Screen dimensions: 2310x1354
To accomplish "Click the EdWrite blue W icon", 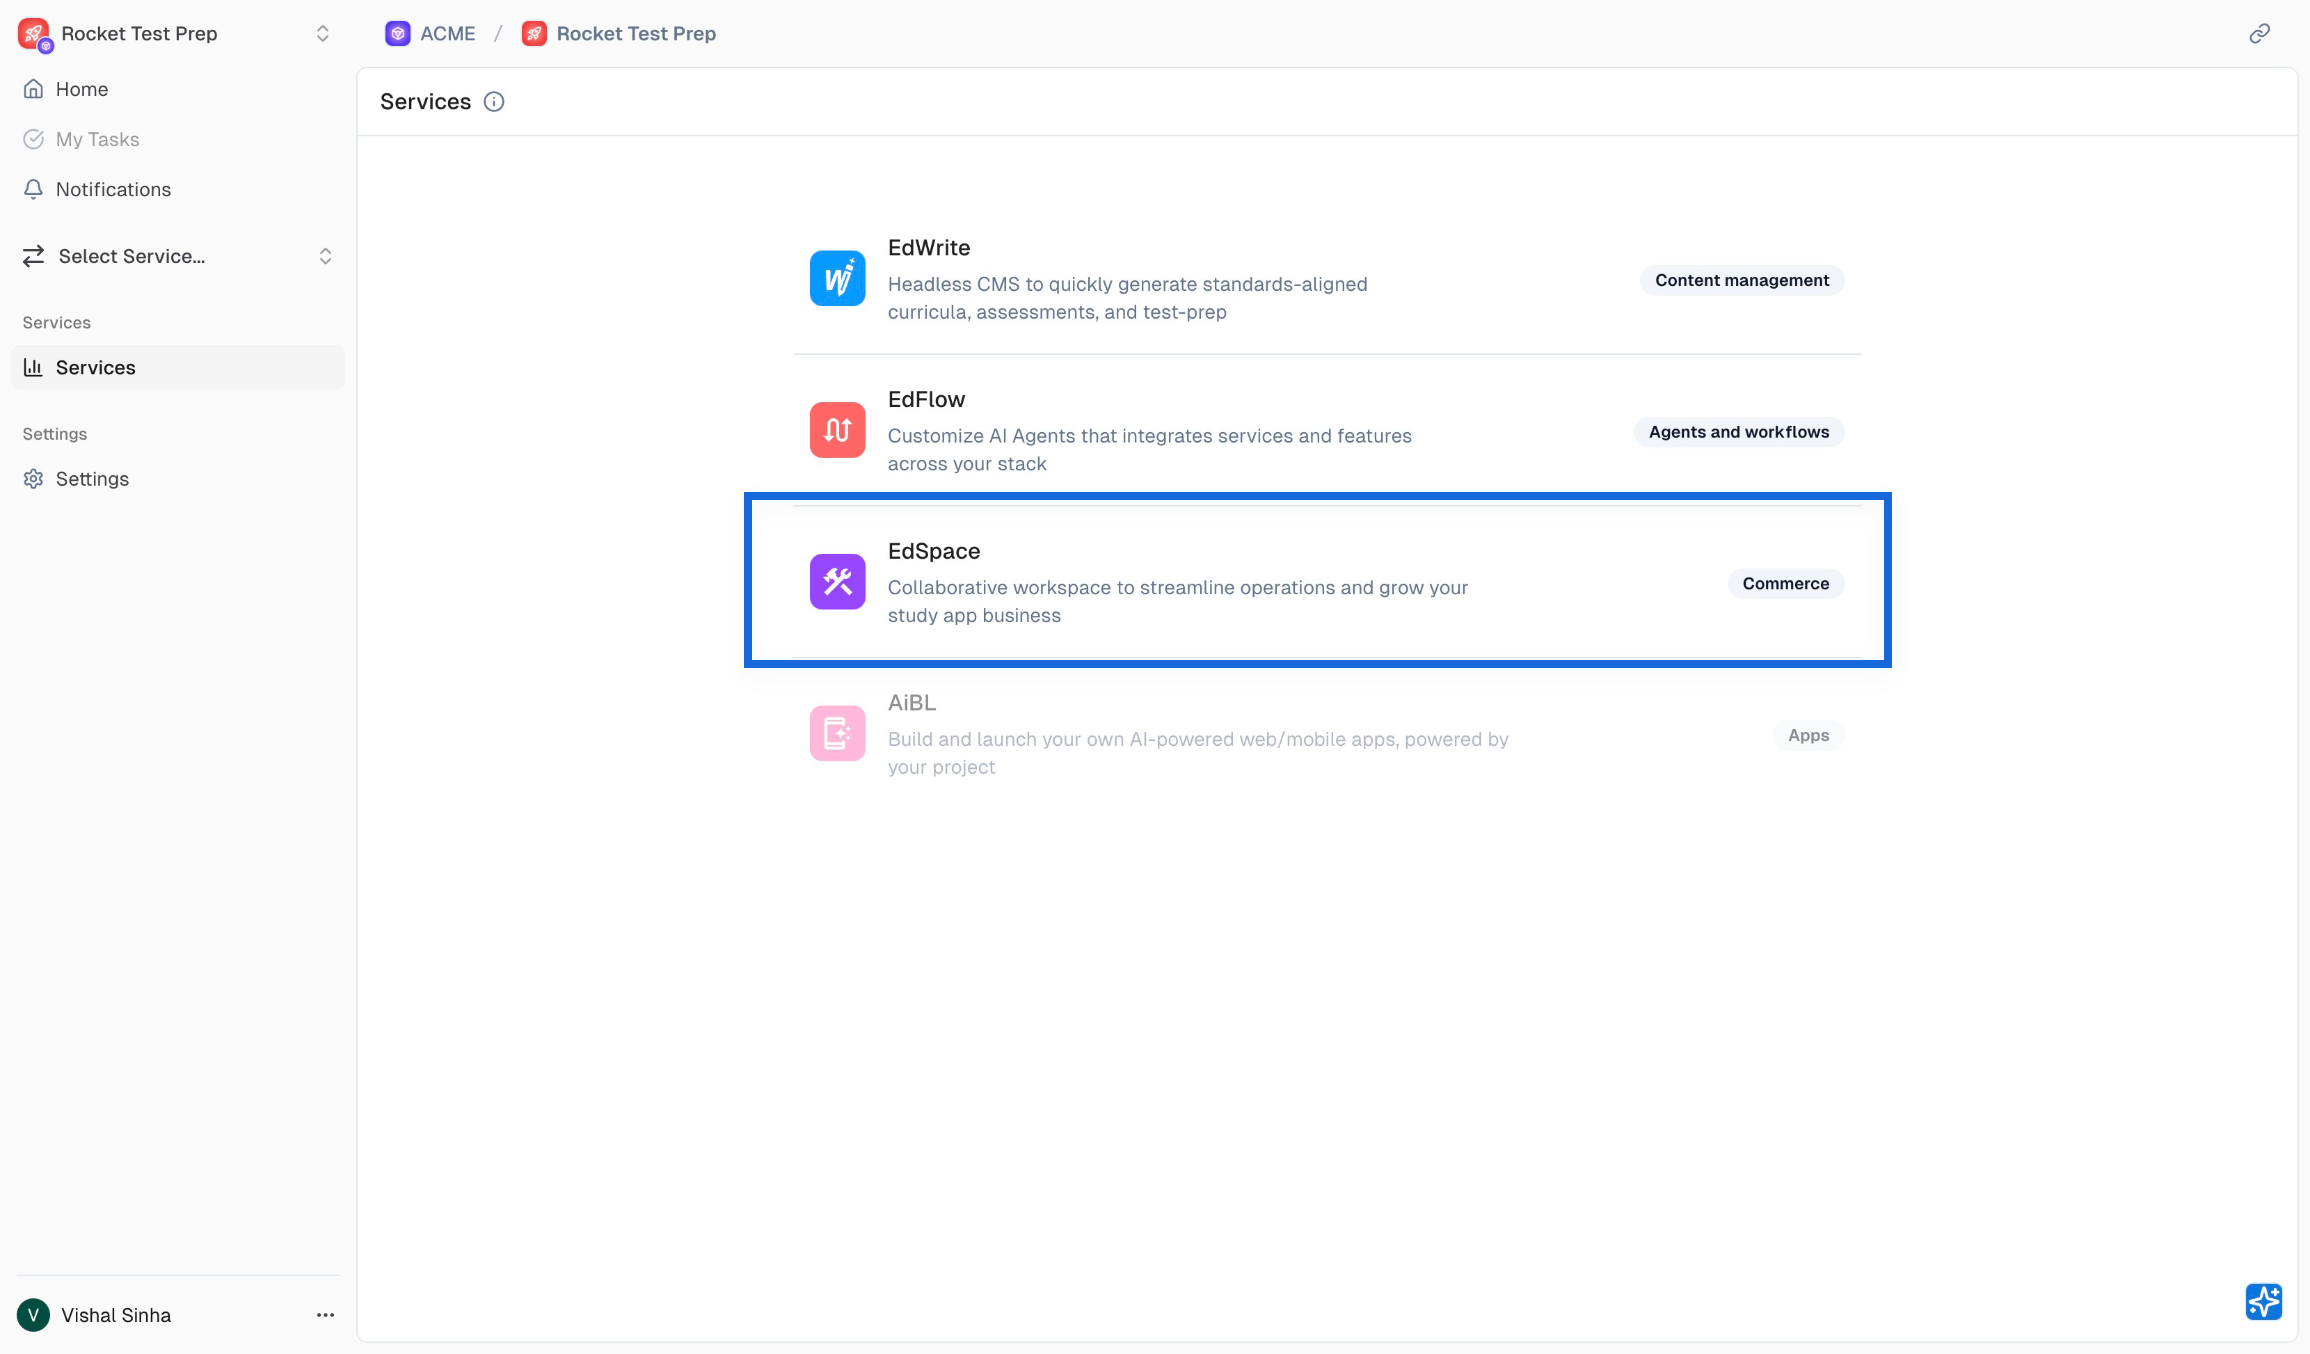I will [837, 279].
